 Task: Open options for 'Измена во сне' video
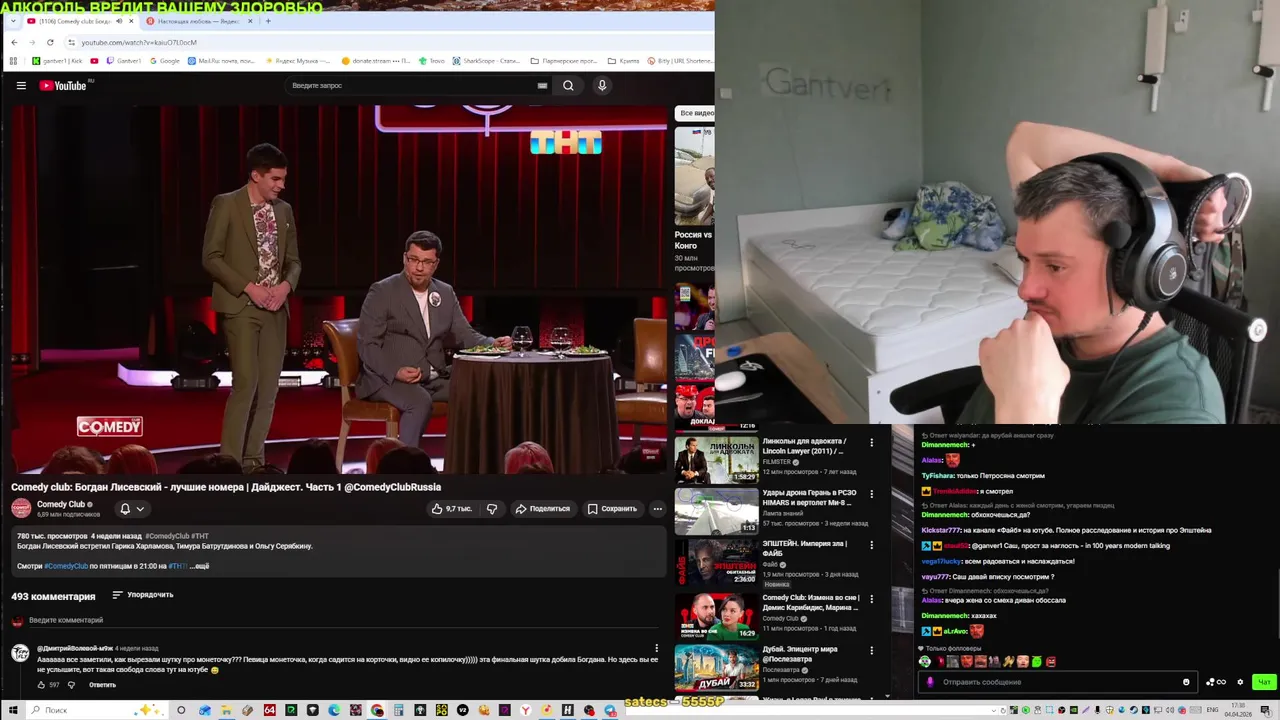(x=871, y=599)
